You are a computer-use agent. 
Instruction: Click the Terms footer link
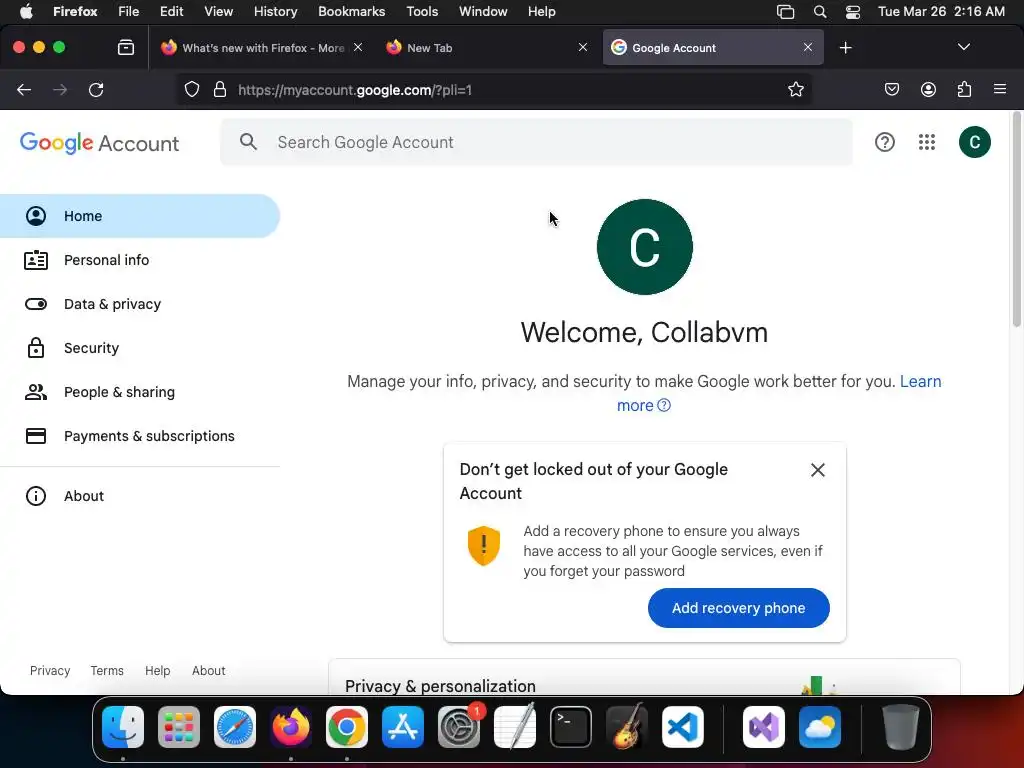[x=107, y=671]
